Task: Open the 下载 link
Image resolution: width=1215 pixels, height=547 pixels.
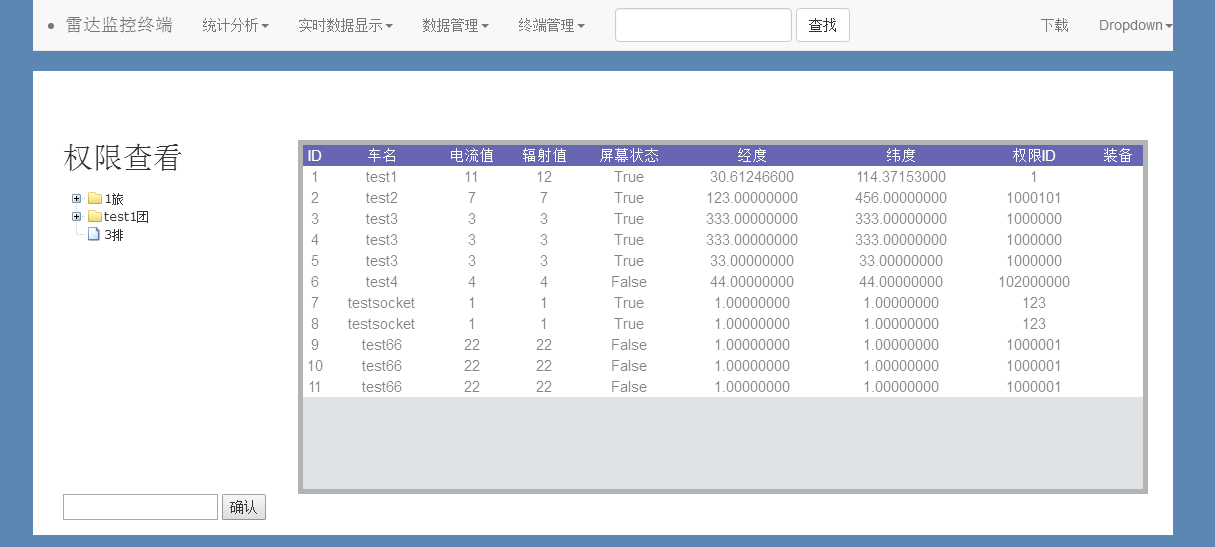Action: (x=1054, y=25)
